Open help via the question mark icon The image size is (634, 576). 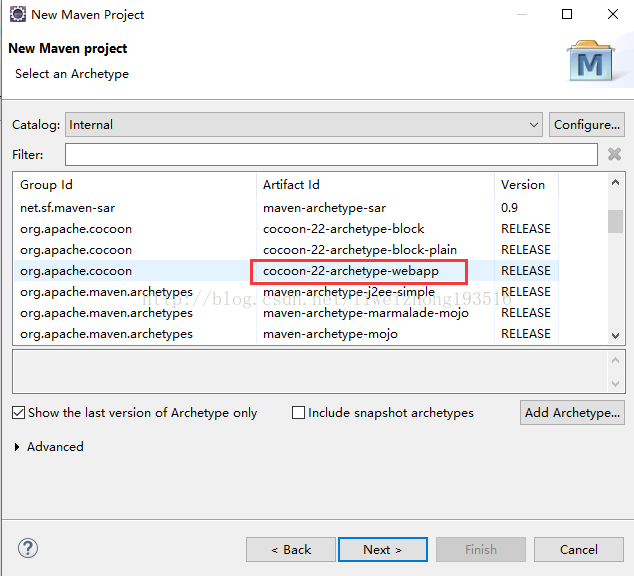tap(28, 549)
